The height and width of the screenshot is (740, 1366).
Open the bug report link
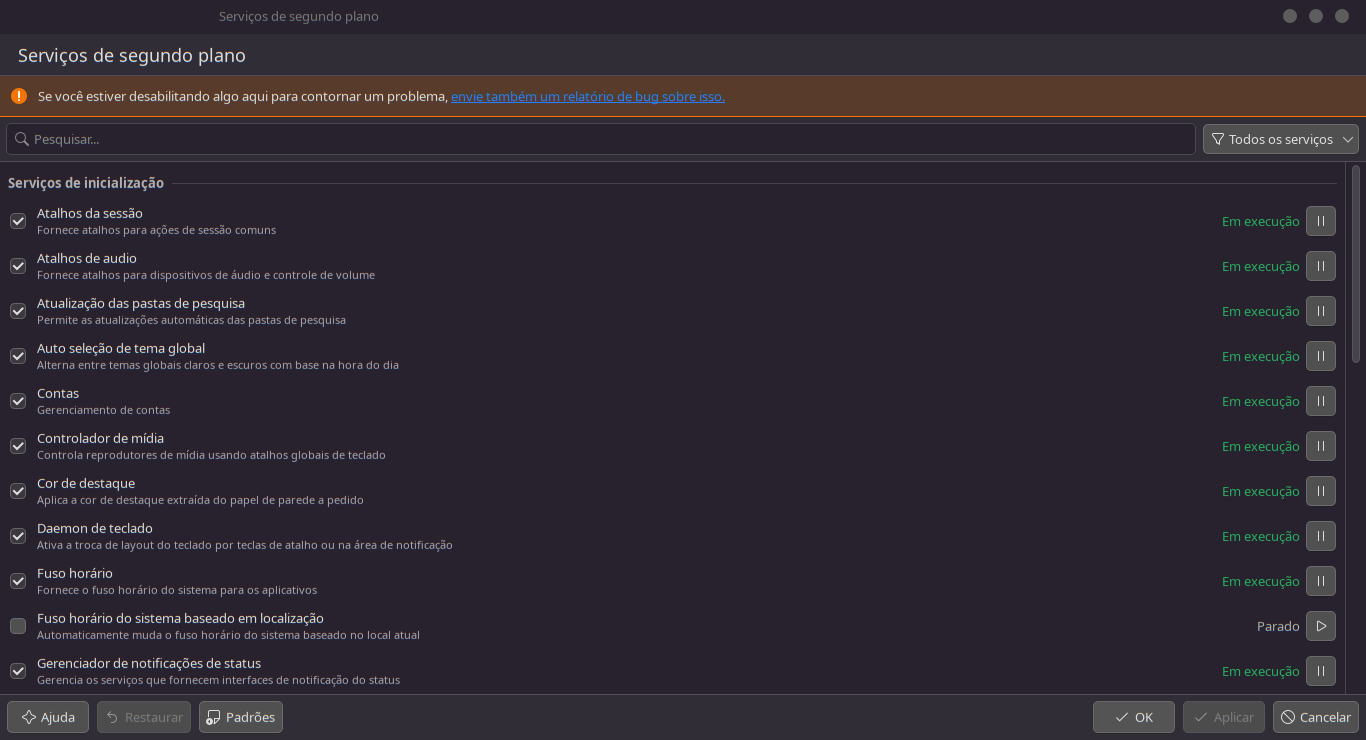click(587, 97)
